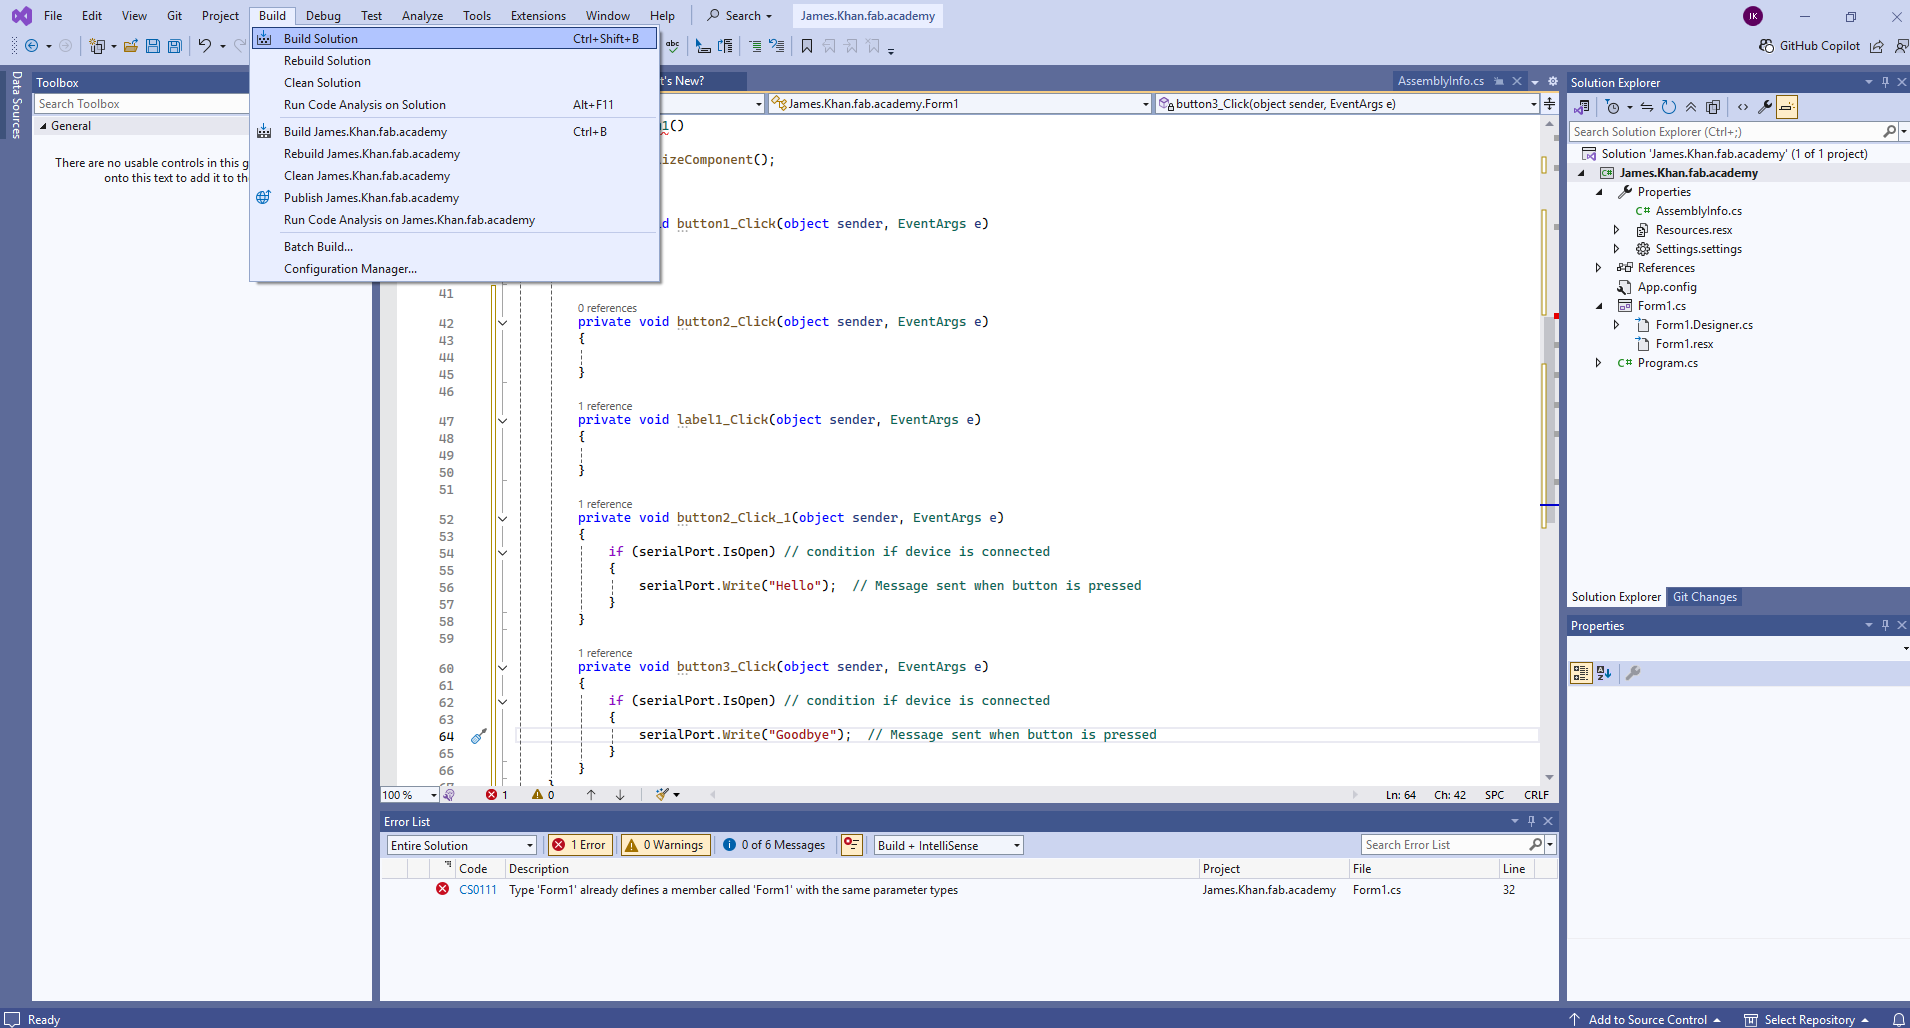1910x1028 pixels.
Task: Click the spell checker abc icon
Action: coord(673,46)
